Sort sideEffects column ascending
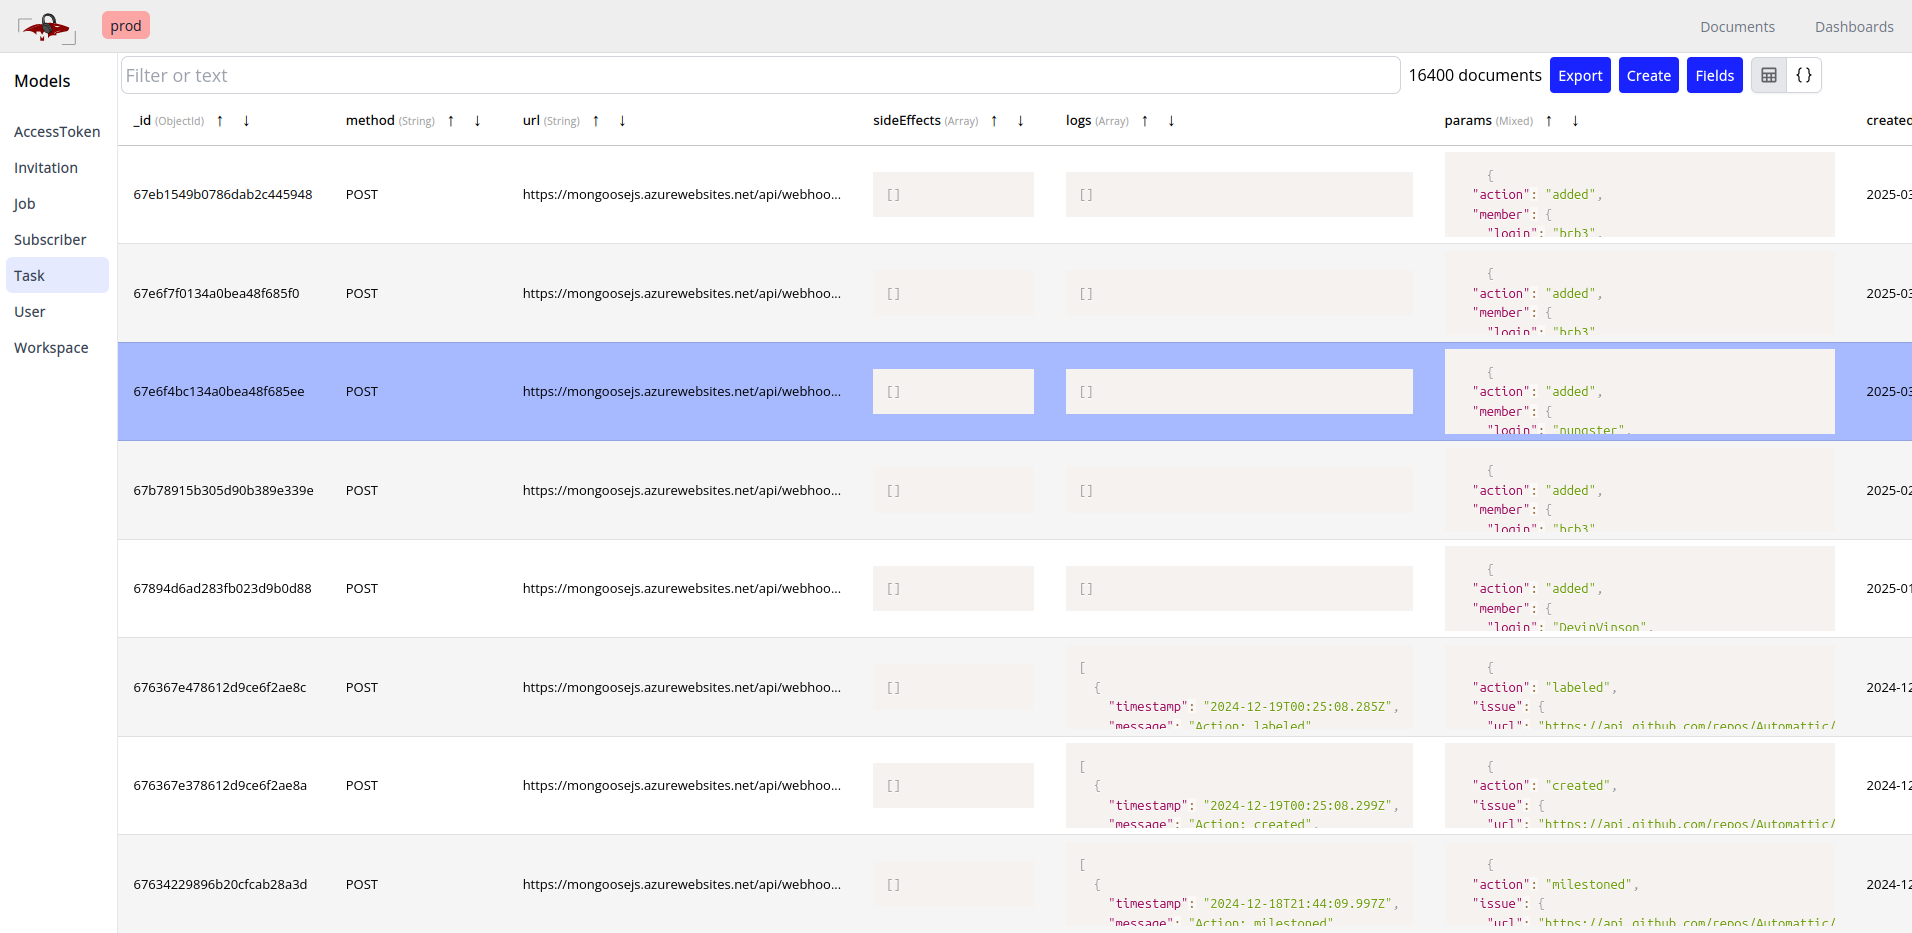1912x933 pixels. pyautogui.click(x=994, y=121)
